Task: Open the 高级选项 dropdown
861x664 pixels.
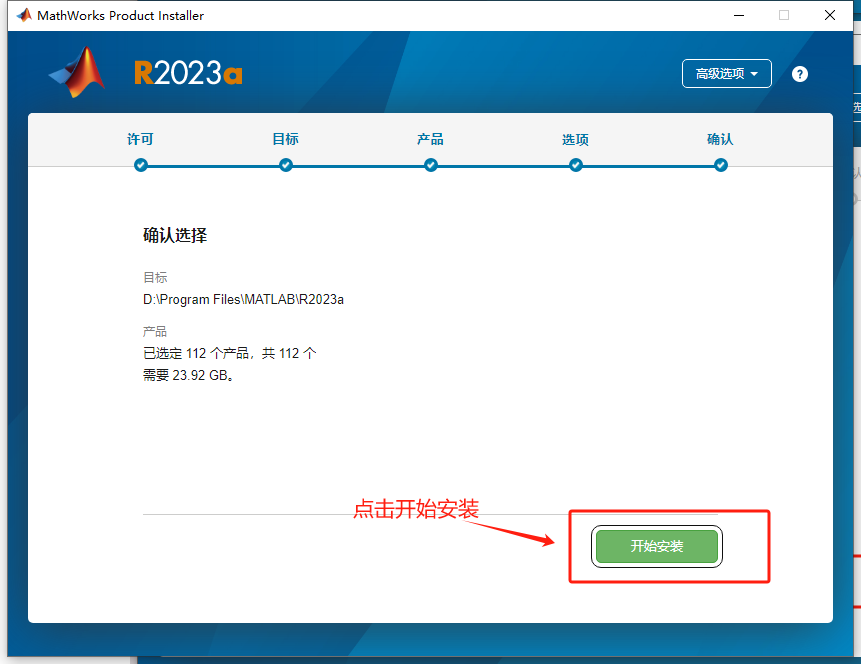Action: [x=726, y=74]
